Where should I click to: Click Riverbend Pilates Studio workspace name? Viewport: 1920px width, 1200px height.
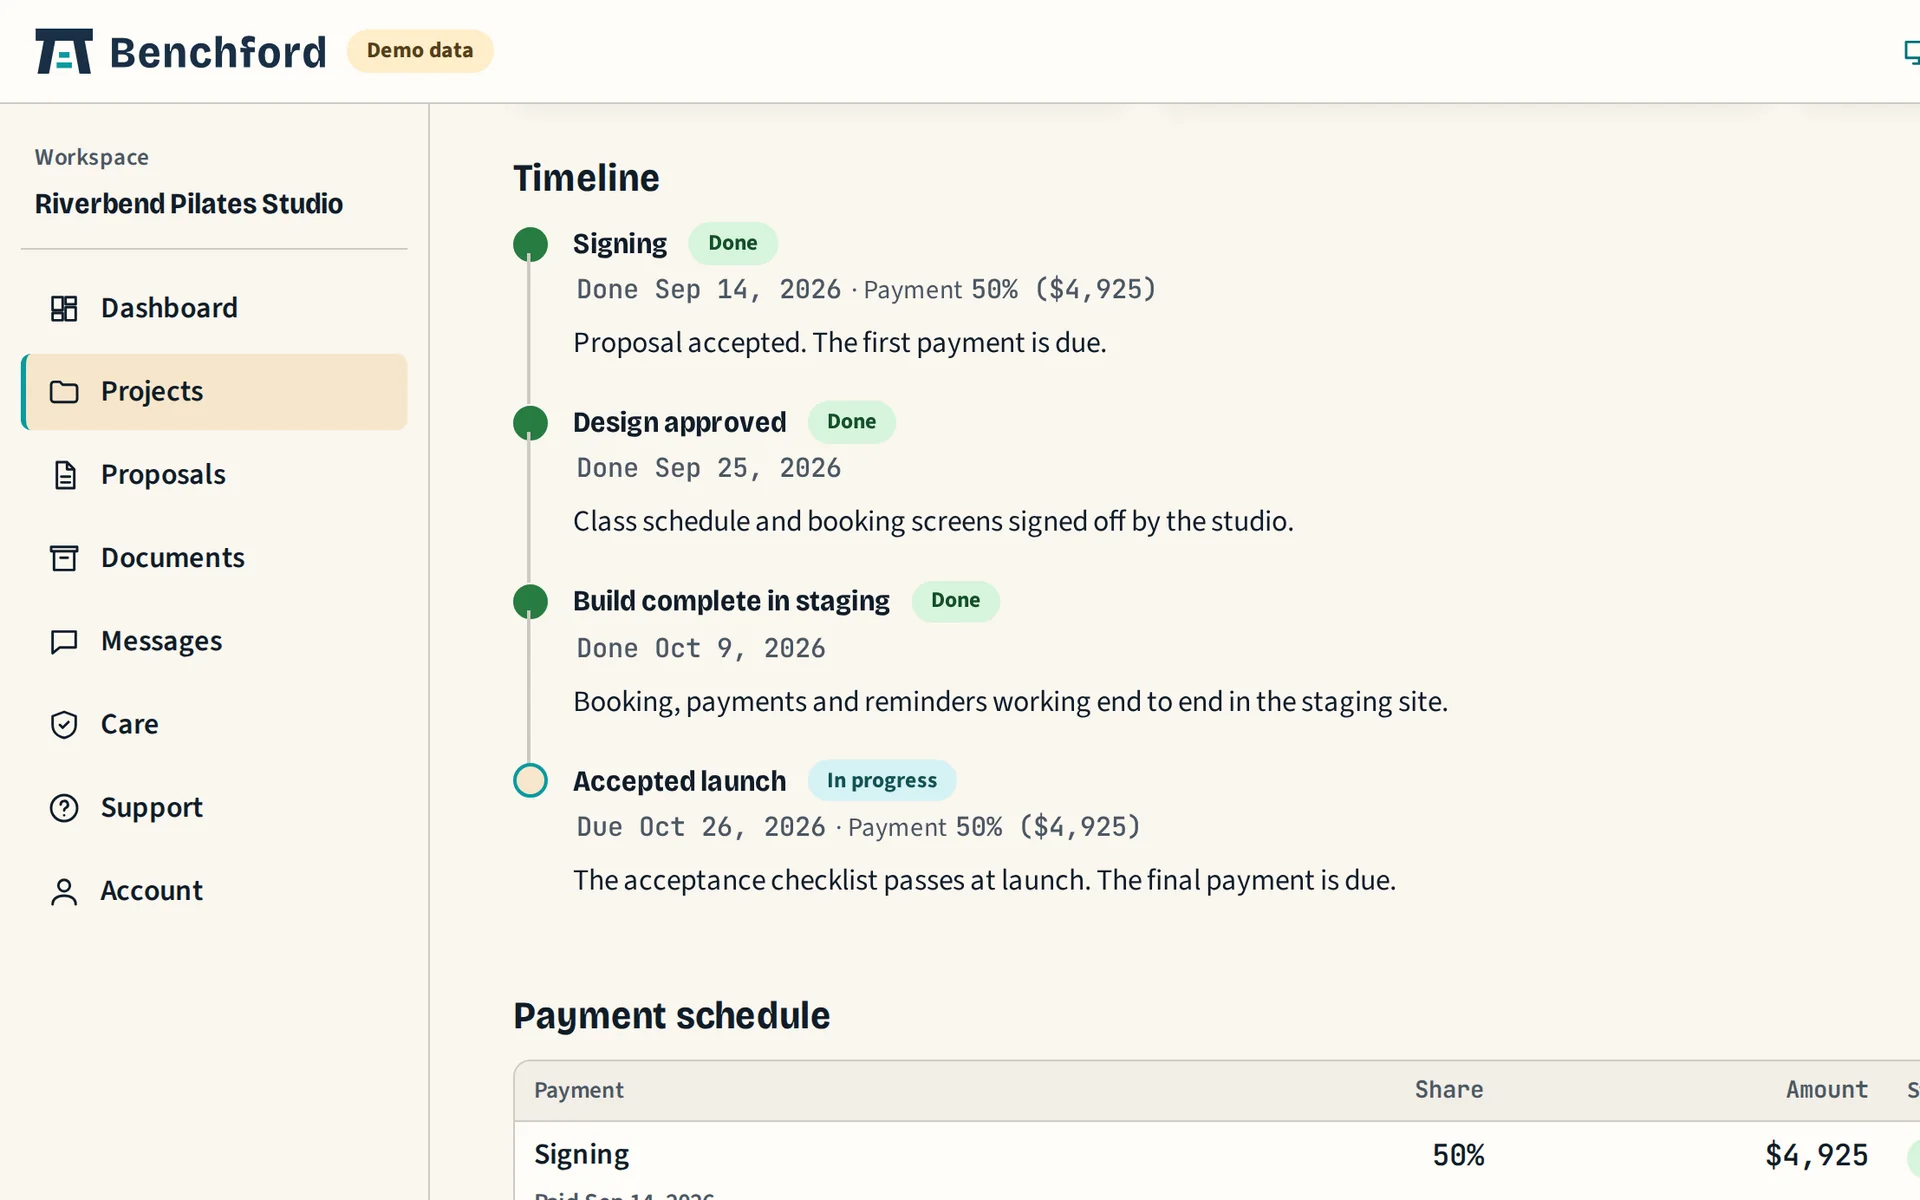(189, 204)
